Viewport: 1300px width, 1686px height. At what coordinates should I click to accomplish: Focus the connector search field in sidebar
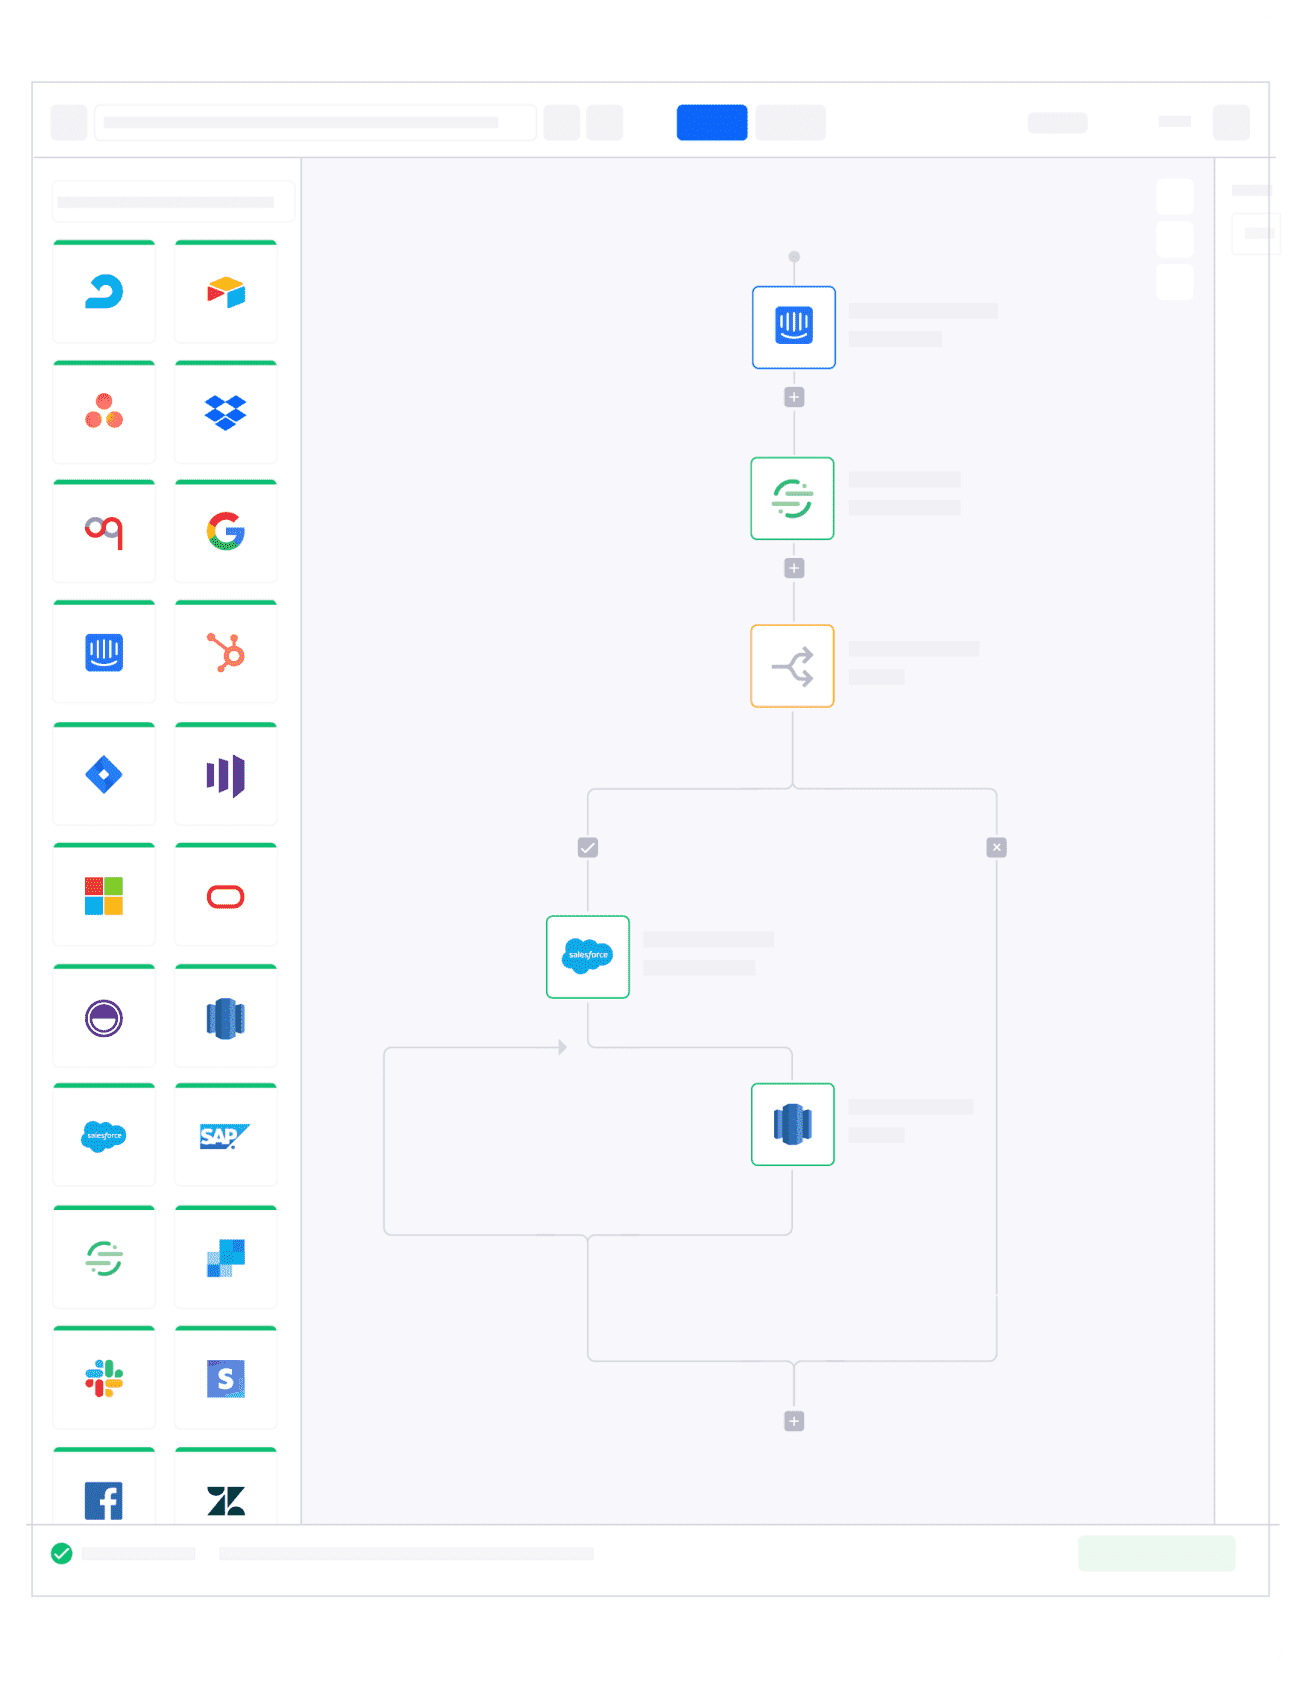tap(173, 201)
